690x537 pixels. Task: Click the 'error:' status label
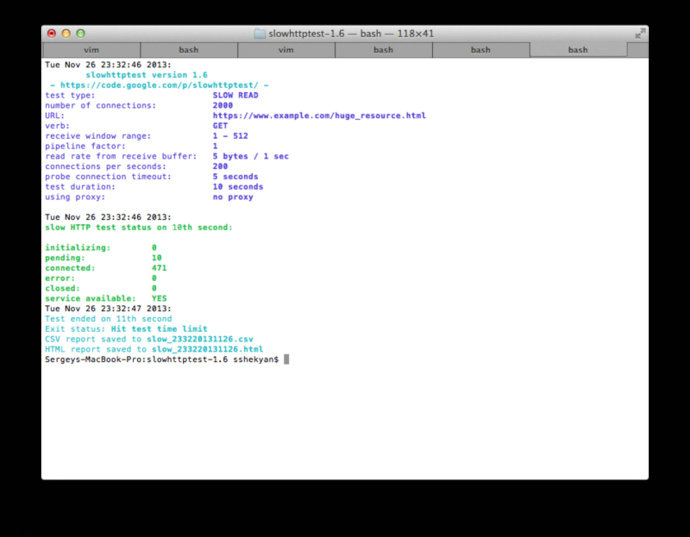click(60, 278)
